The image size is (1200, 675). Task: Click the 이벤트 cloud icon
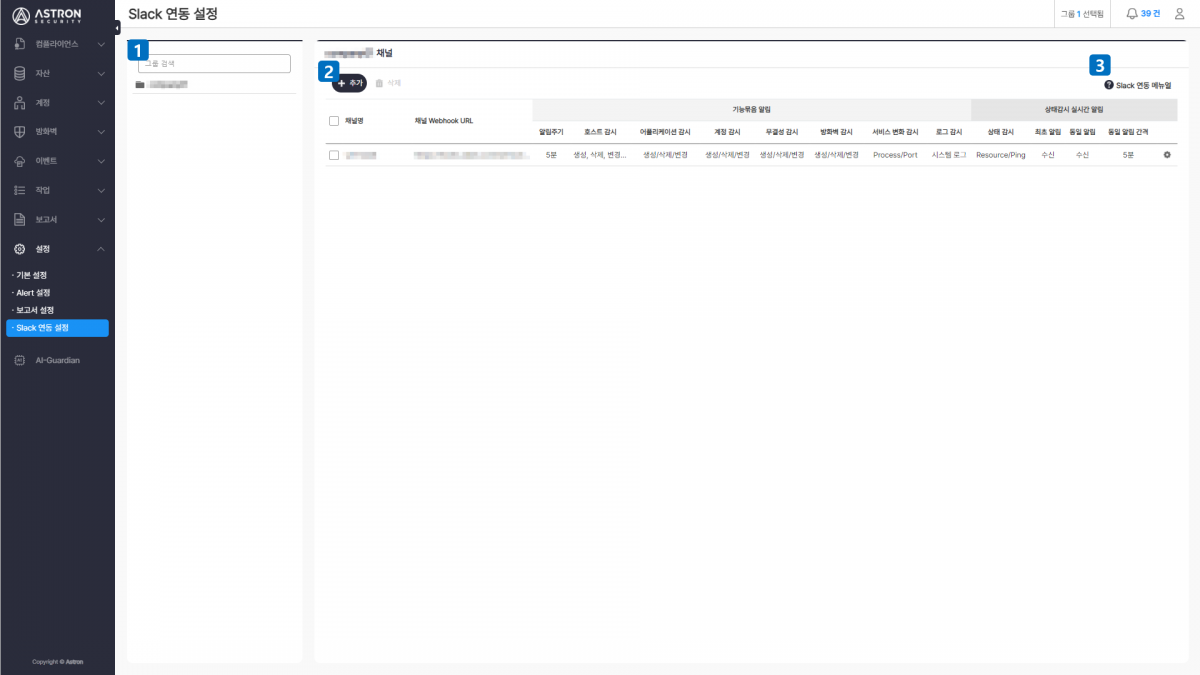click(20, 161)
